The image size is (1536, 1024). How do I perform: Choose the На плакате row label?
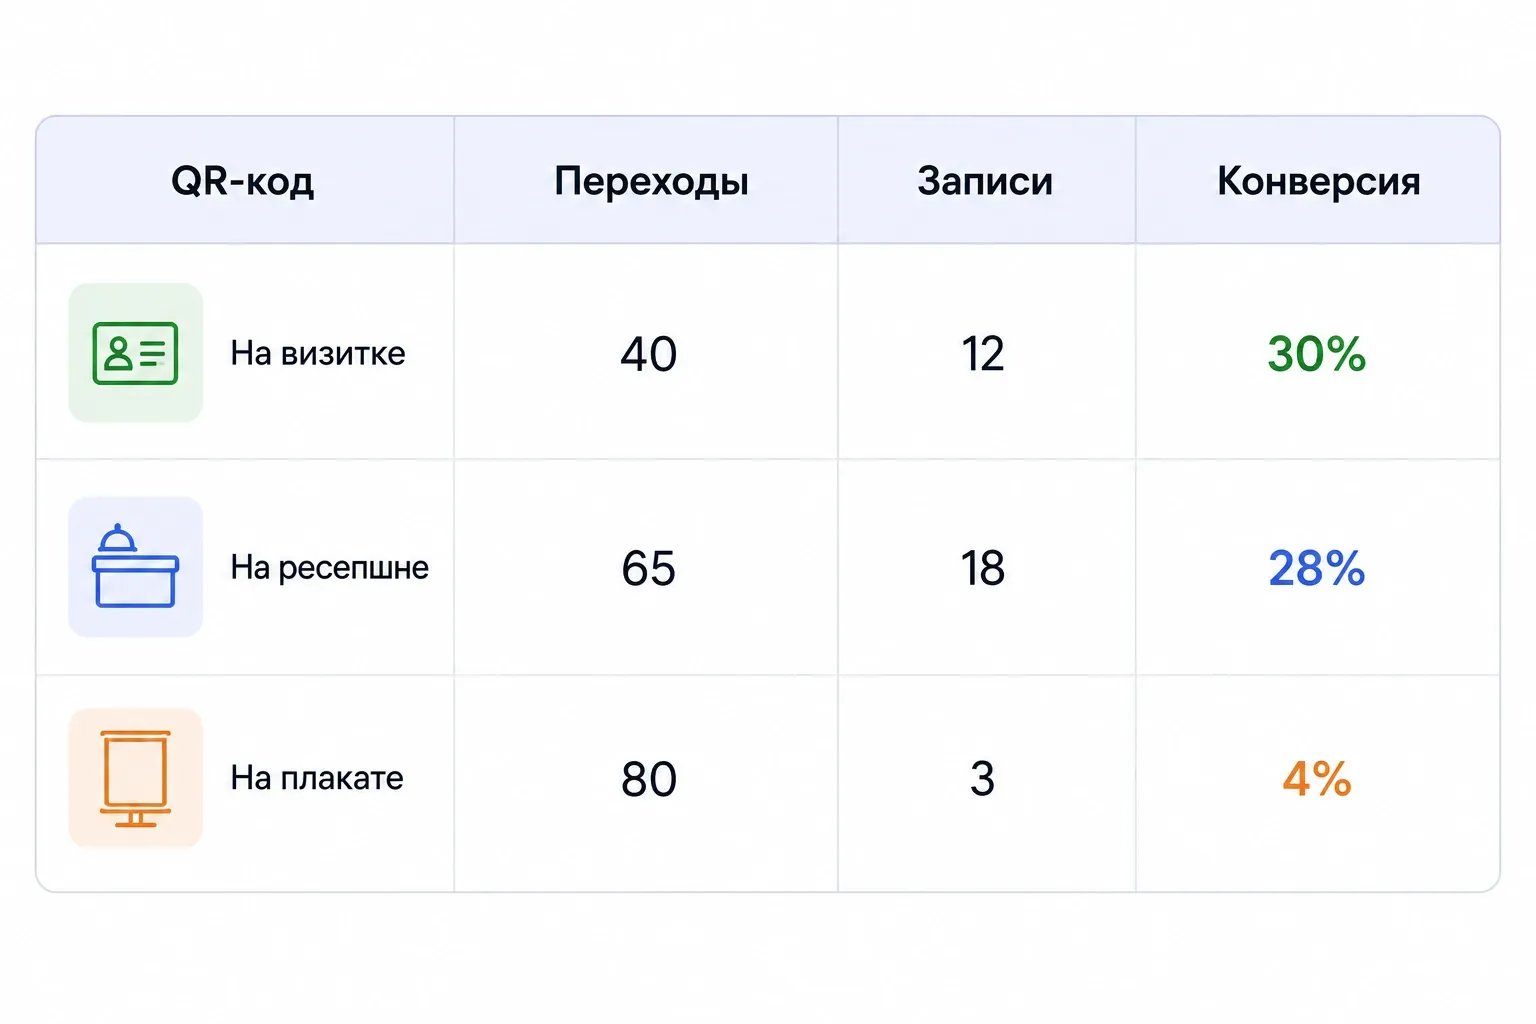[317, 778]
